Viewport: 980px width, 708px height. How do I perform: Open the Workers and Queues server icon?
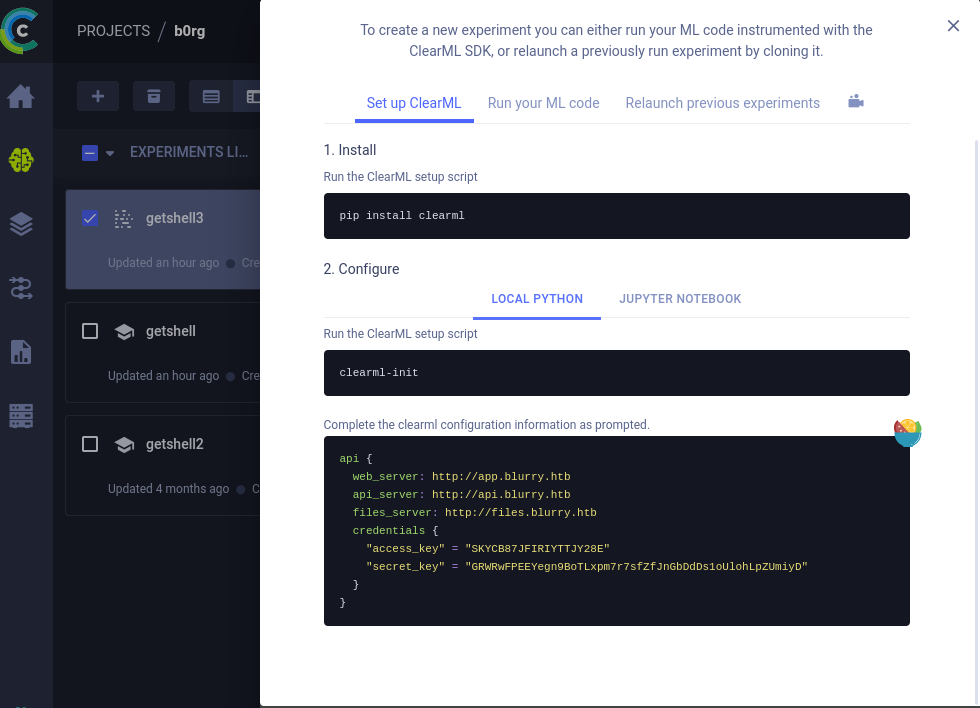pos(21,416)
